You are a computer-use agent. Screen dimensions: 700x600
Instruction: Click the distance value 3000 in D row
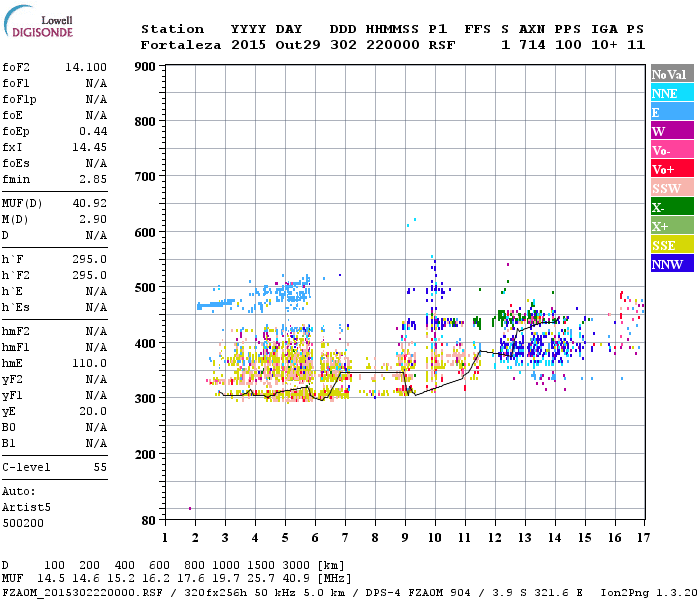tap(296, 565)
